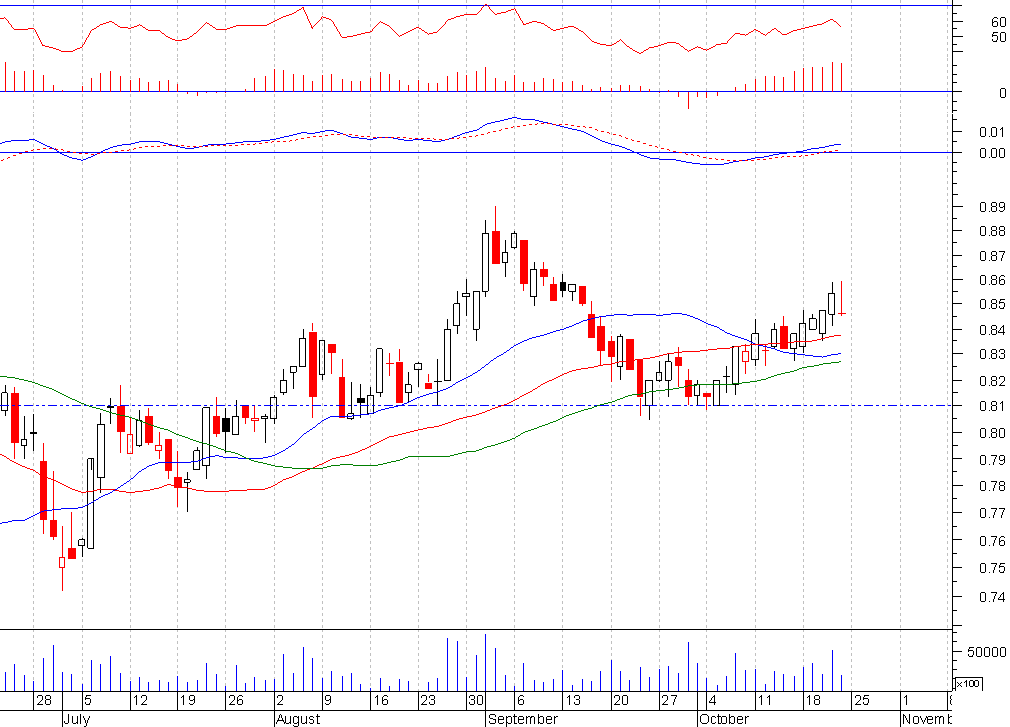Click the 0.89 price axis label
This screenshot has height=727, width=1010.
(992, 207)
